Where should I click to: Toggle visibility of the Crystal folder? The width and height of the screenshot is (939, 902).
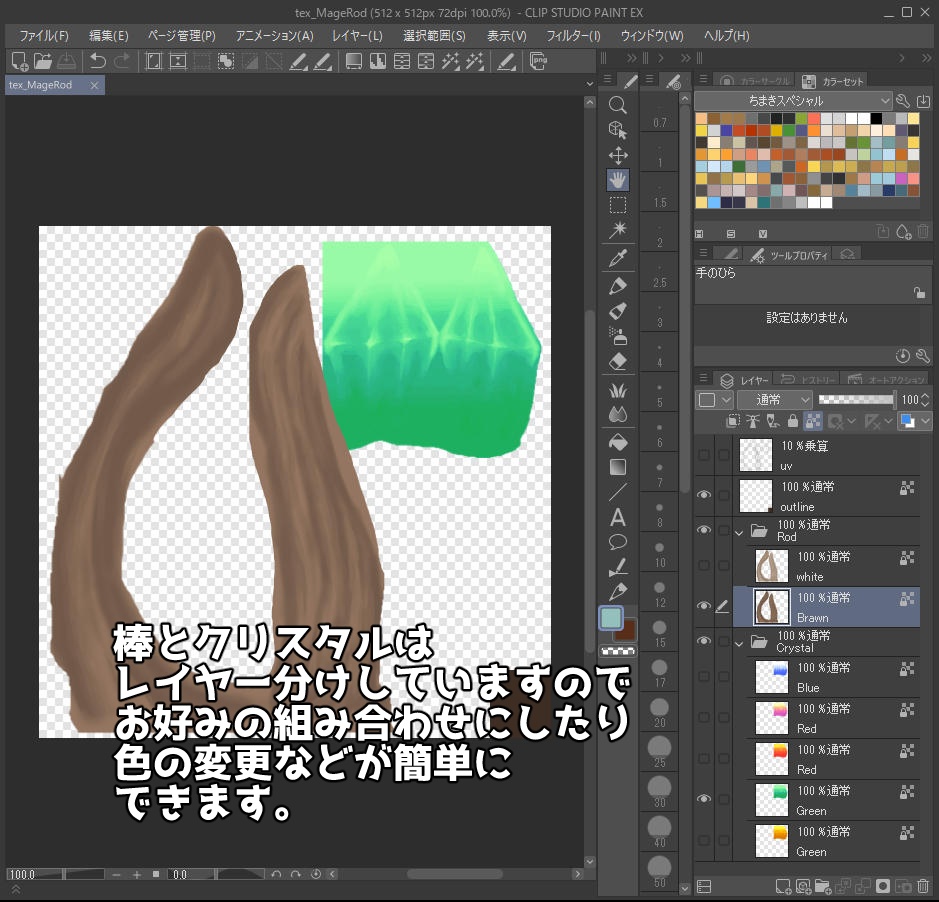[x=704, y=641]
